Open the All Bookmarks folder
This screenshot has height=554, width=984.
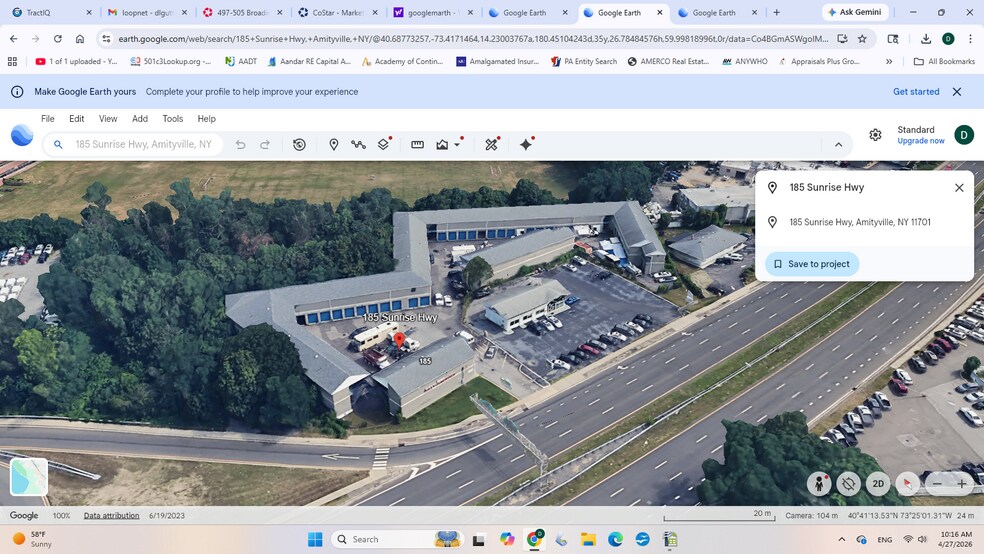coord(944,61)
